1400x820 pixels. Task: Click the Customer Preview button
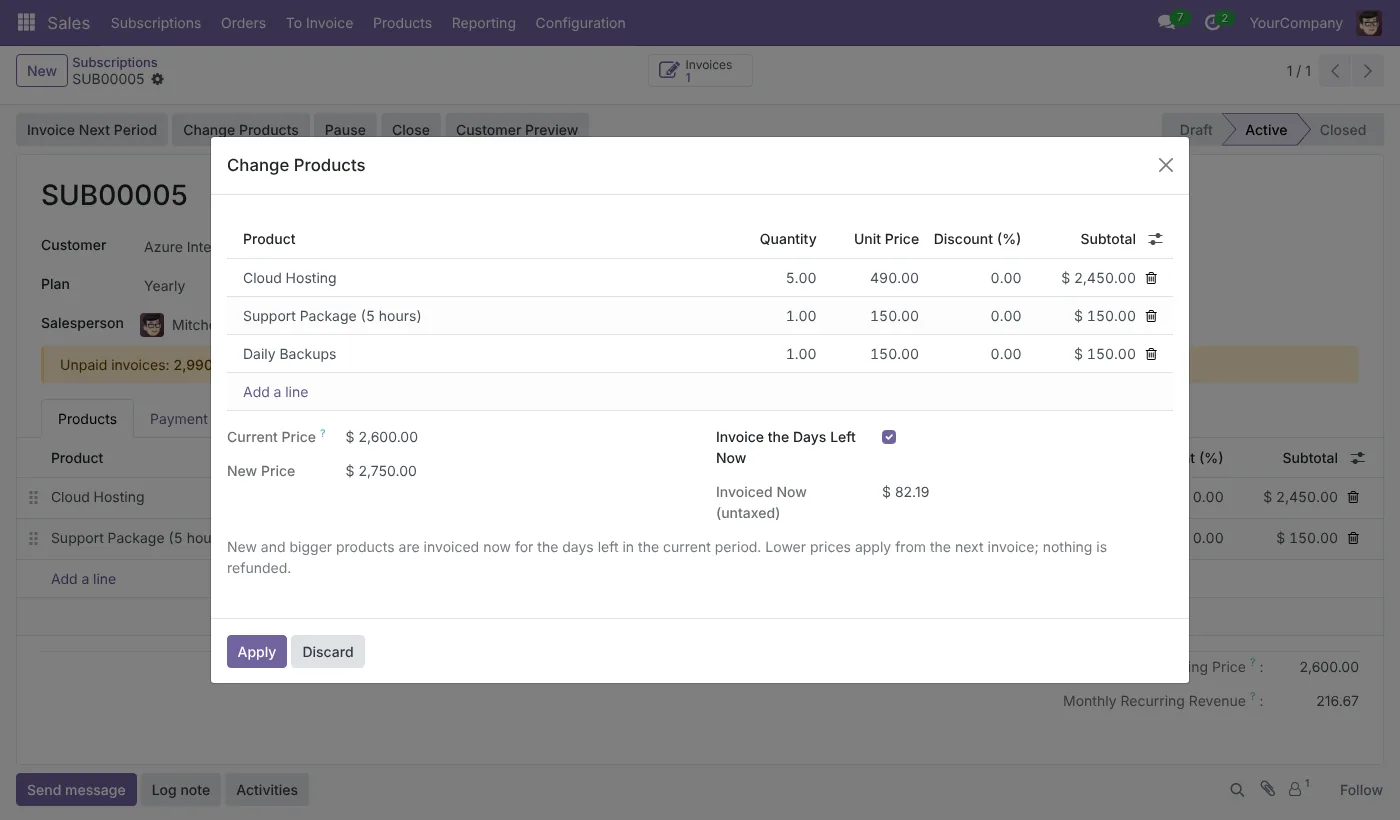click(x=517, y=129)
